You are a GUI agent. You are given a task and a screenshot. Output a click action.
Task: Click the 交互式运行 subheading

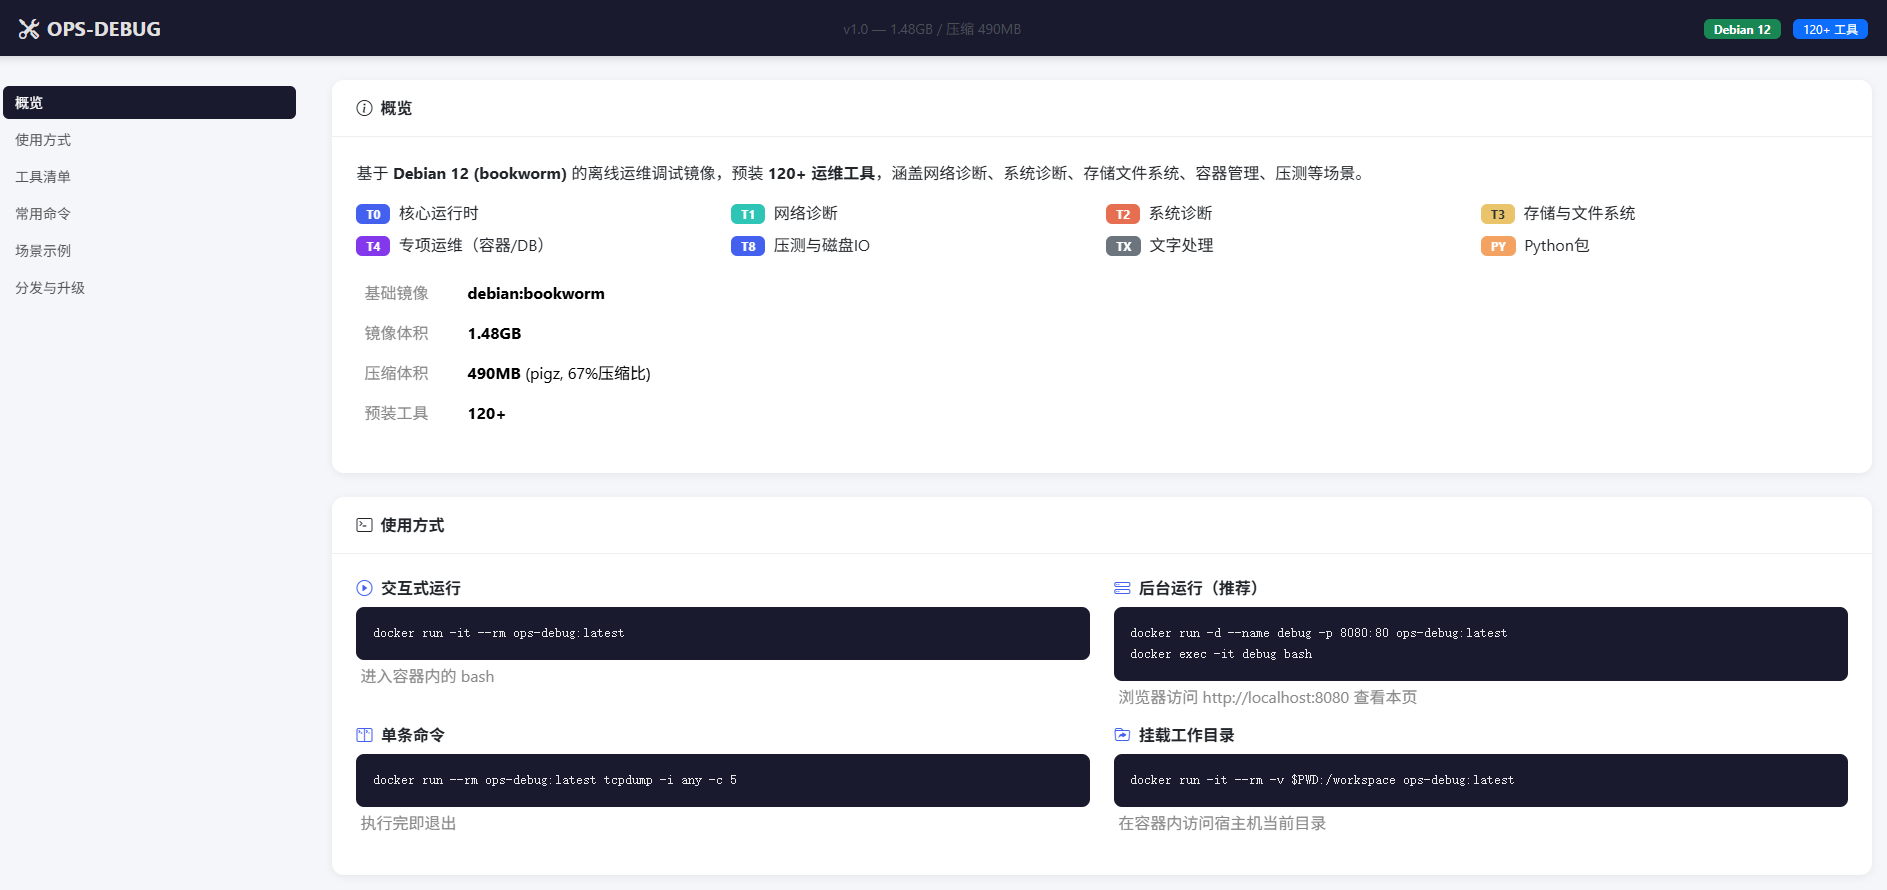coord(421,588)
